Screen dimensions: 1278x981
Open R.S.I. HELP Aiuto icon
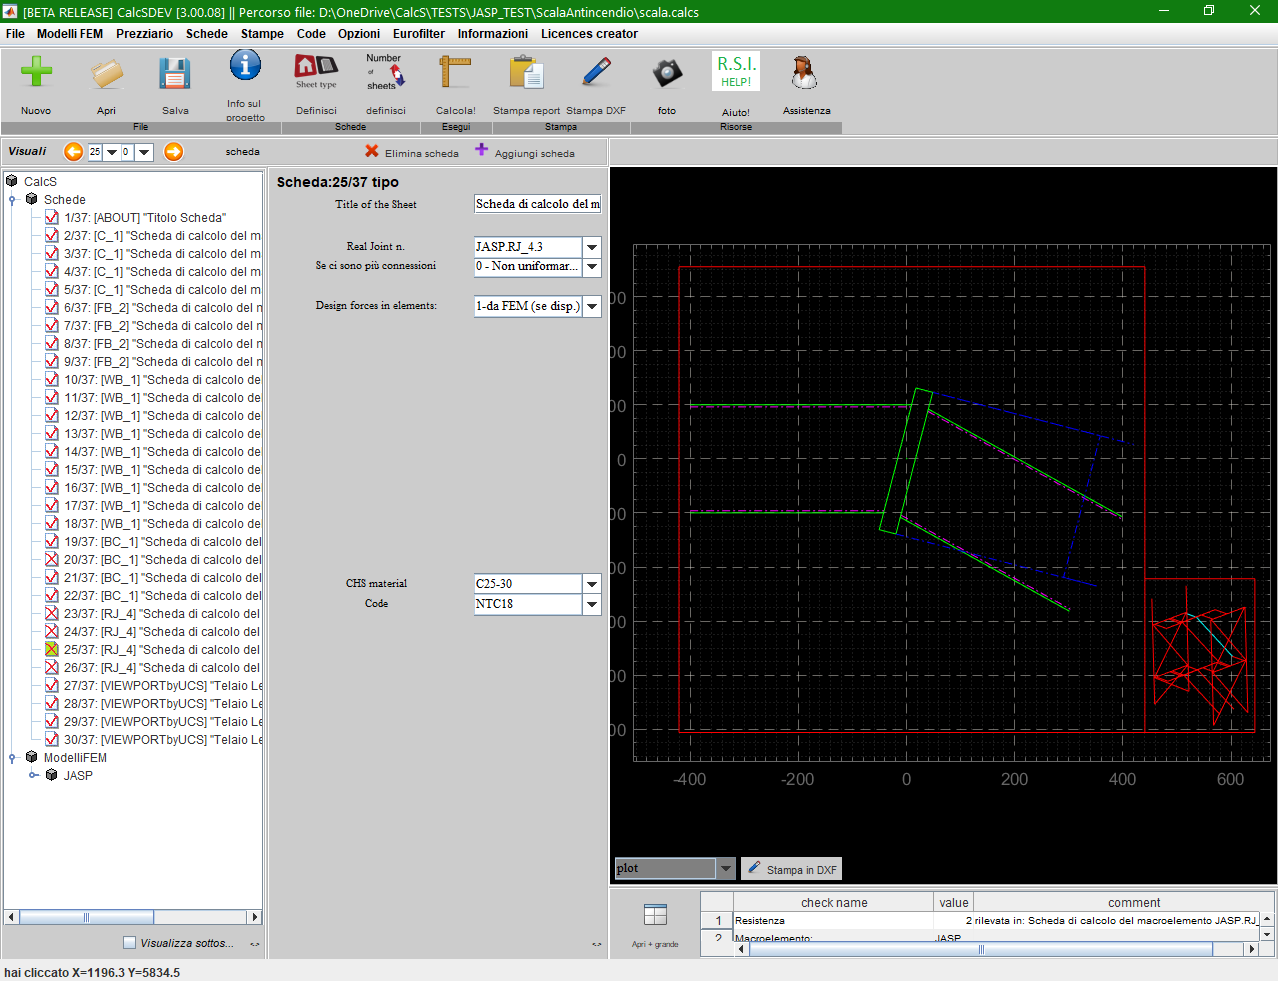[x=736, y=72]
